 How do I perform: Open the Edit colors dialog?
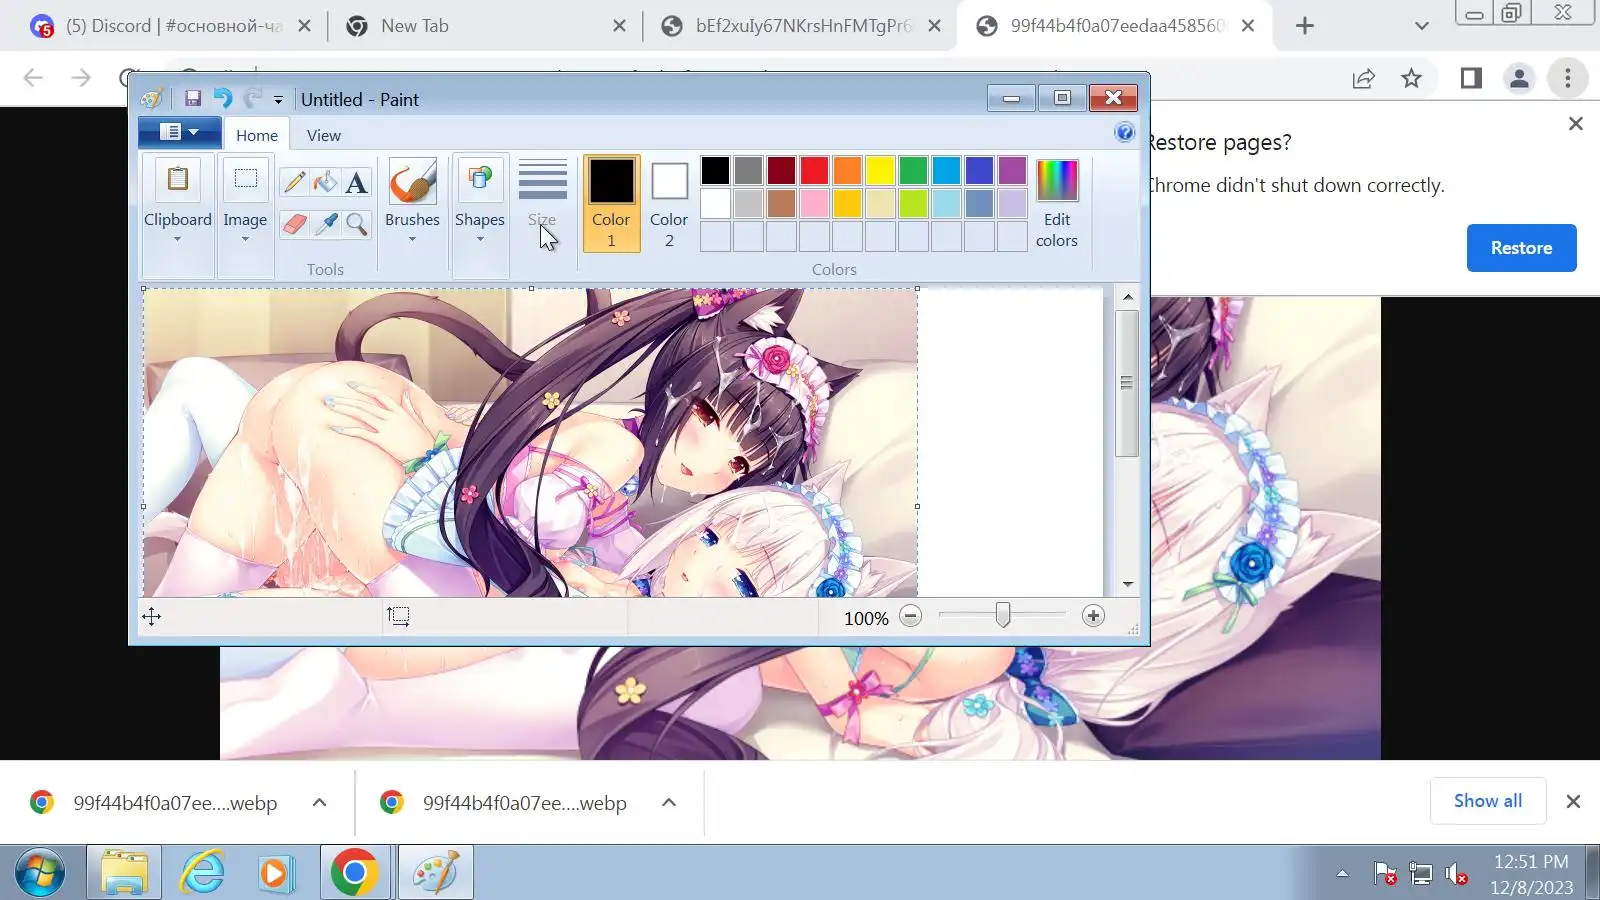tap(1057, 203)
